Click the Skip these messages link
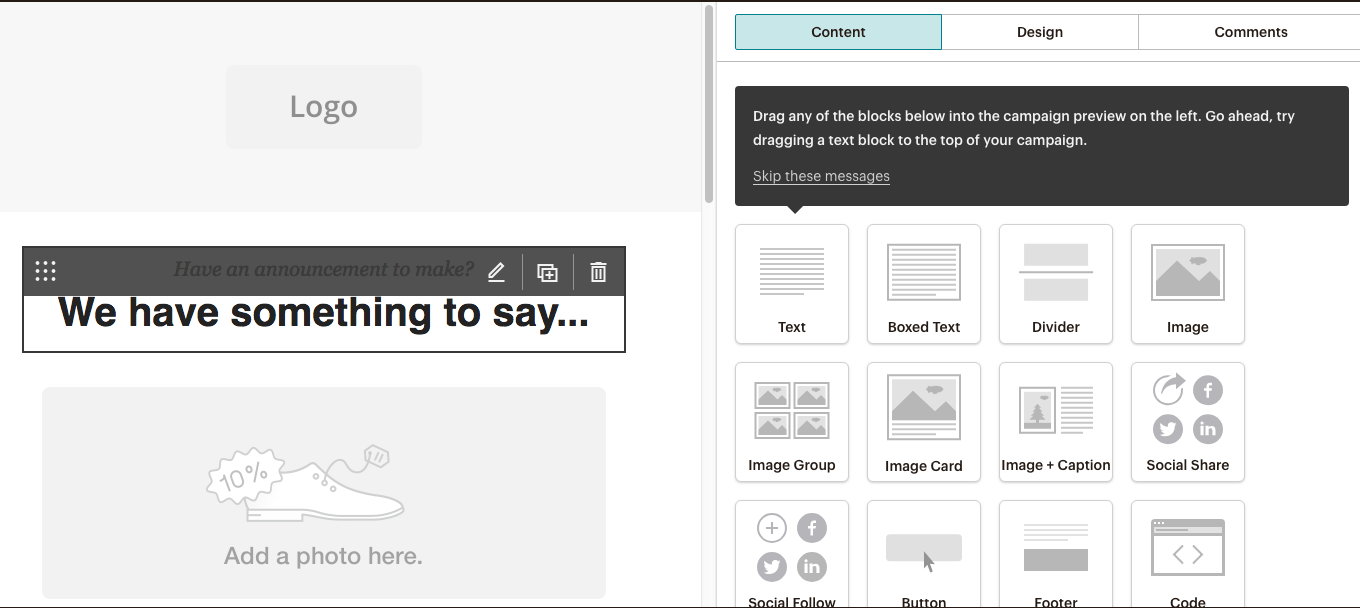 [820, 176]
